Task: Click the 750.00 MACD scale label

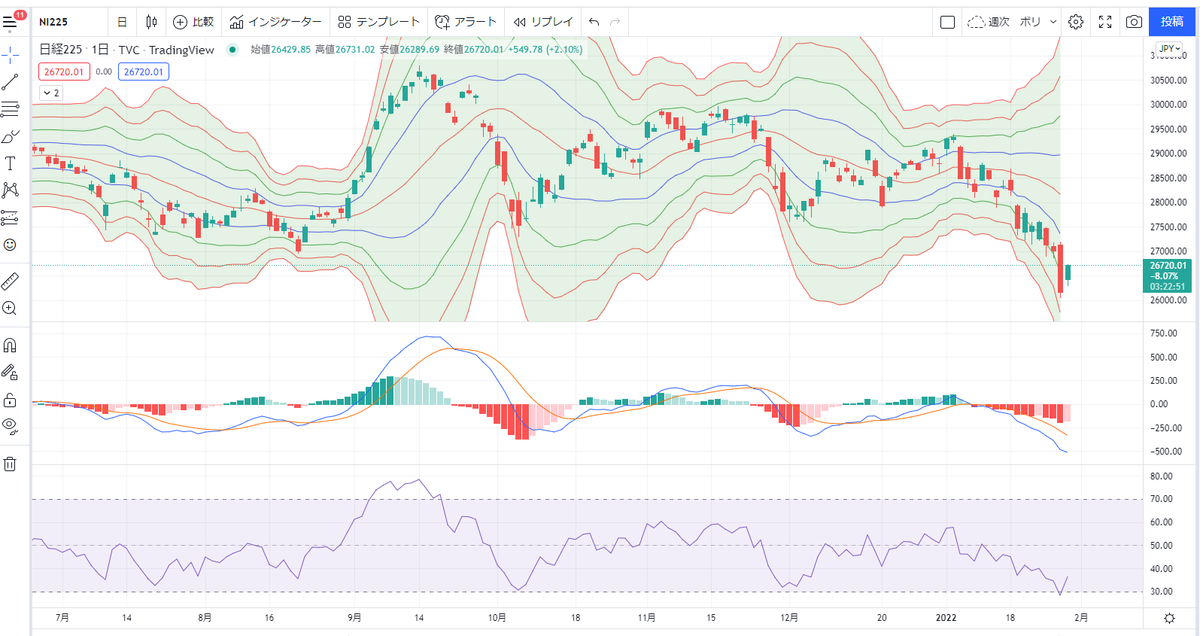Action: click(1164, 334)
